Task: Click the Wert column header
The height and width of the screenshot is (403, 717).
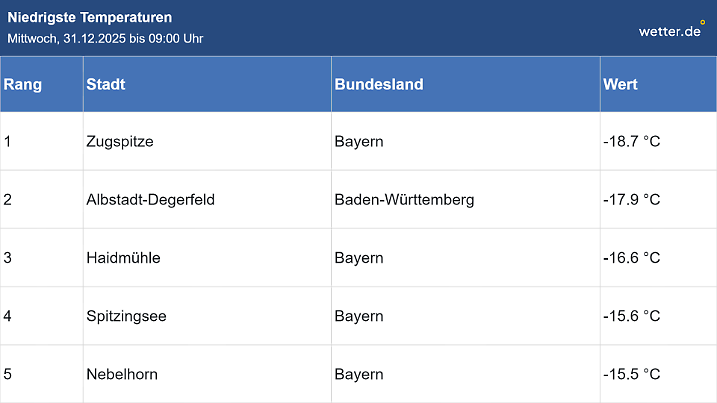Action: (x=620, y=84)
